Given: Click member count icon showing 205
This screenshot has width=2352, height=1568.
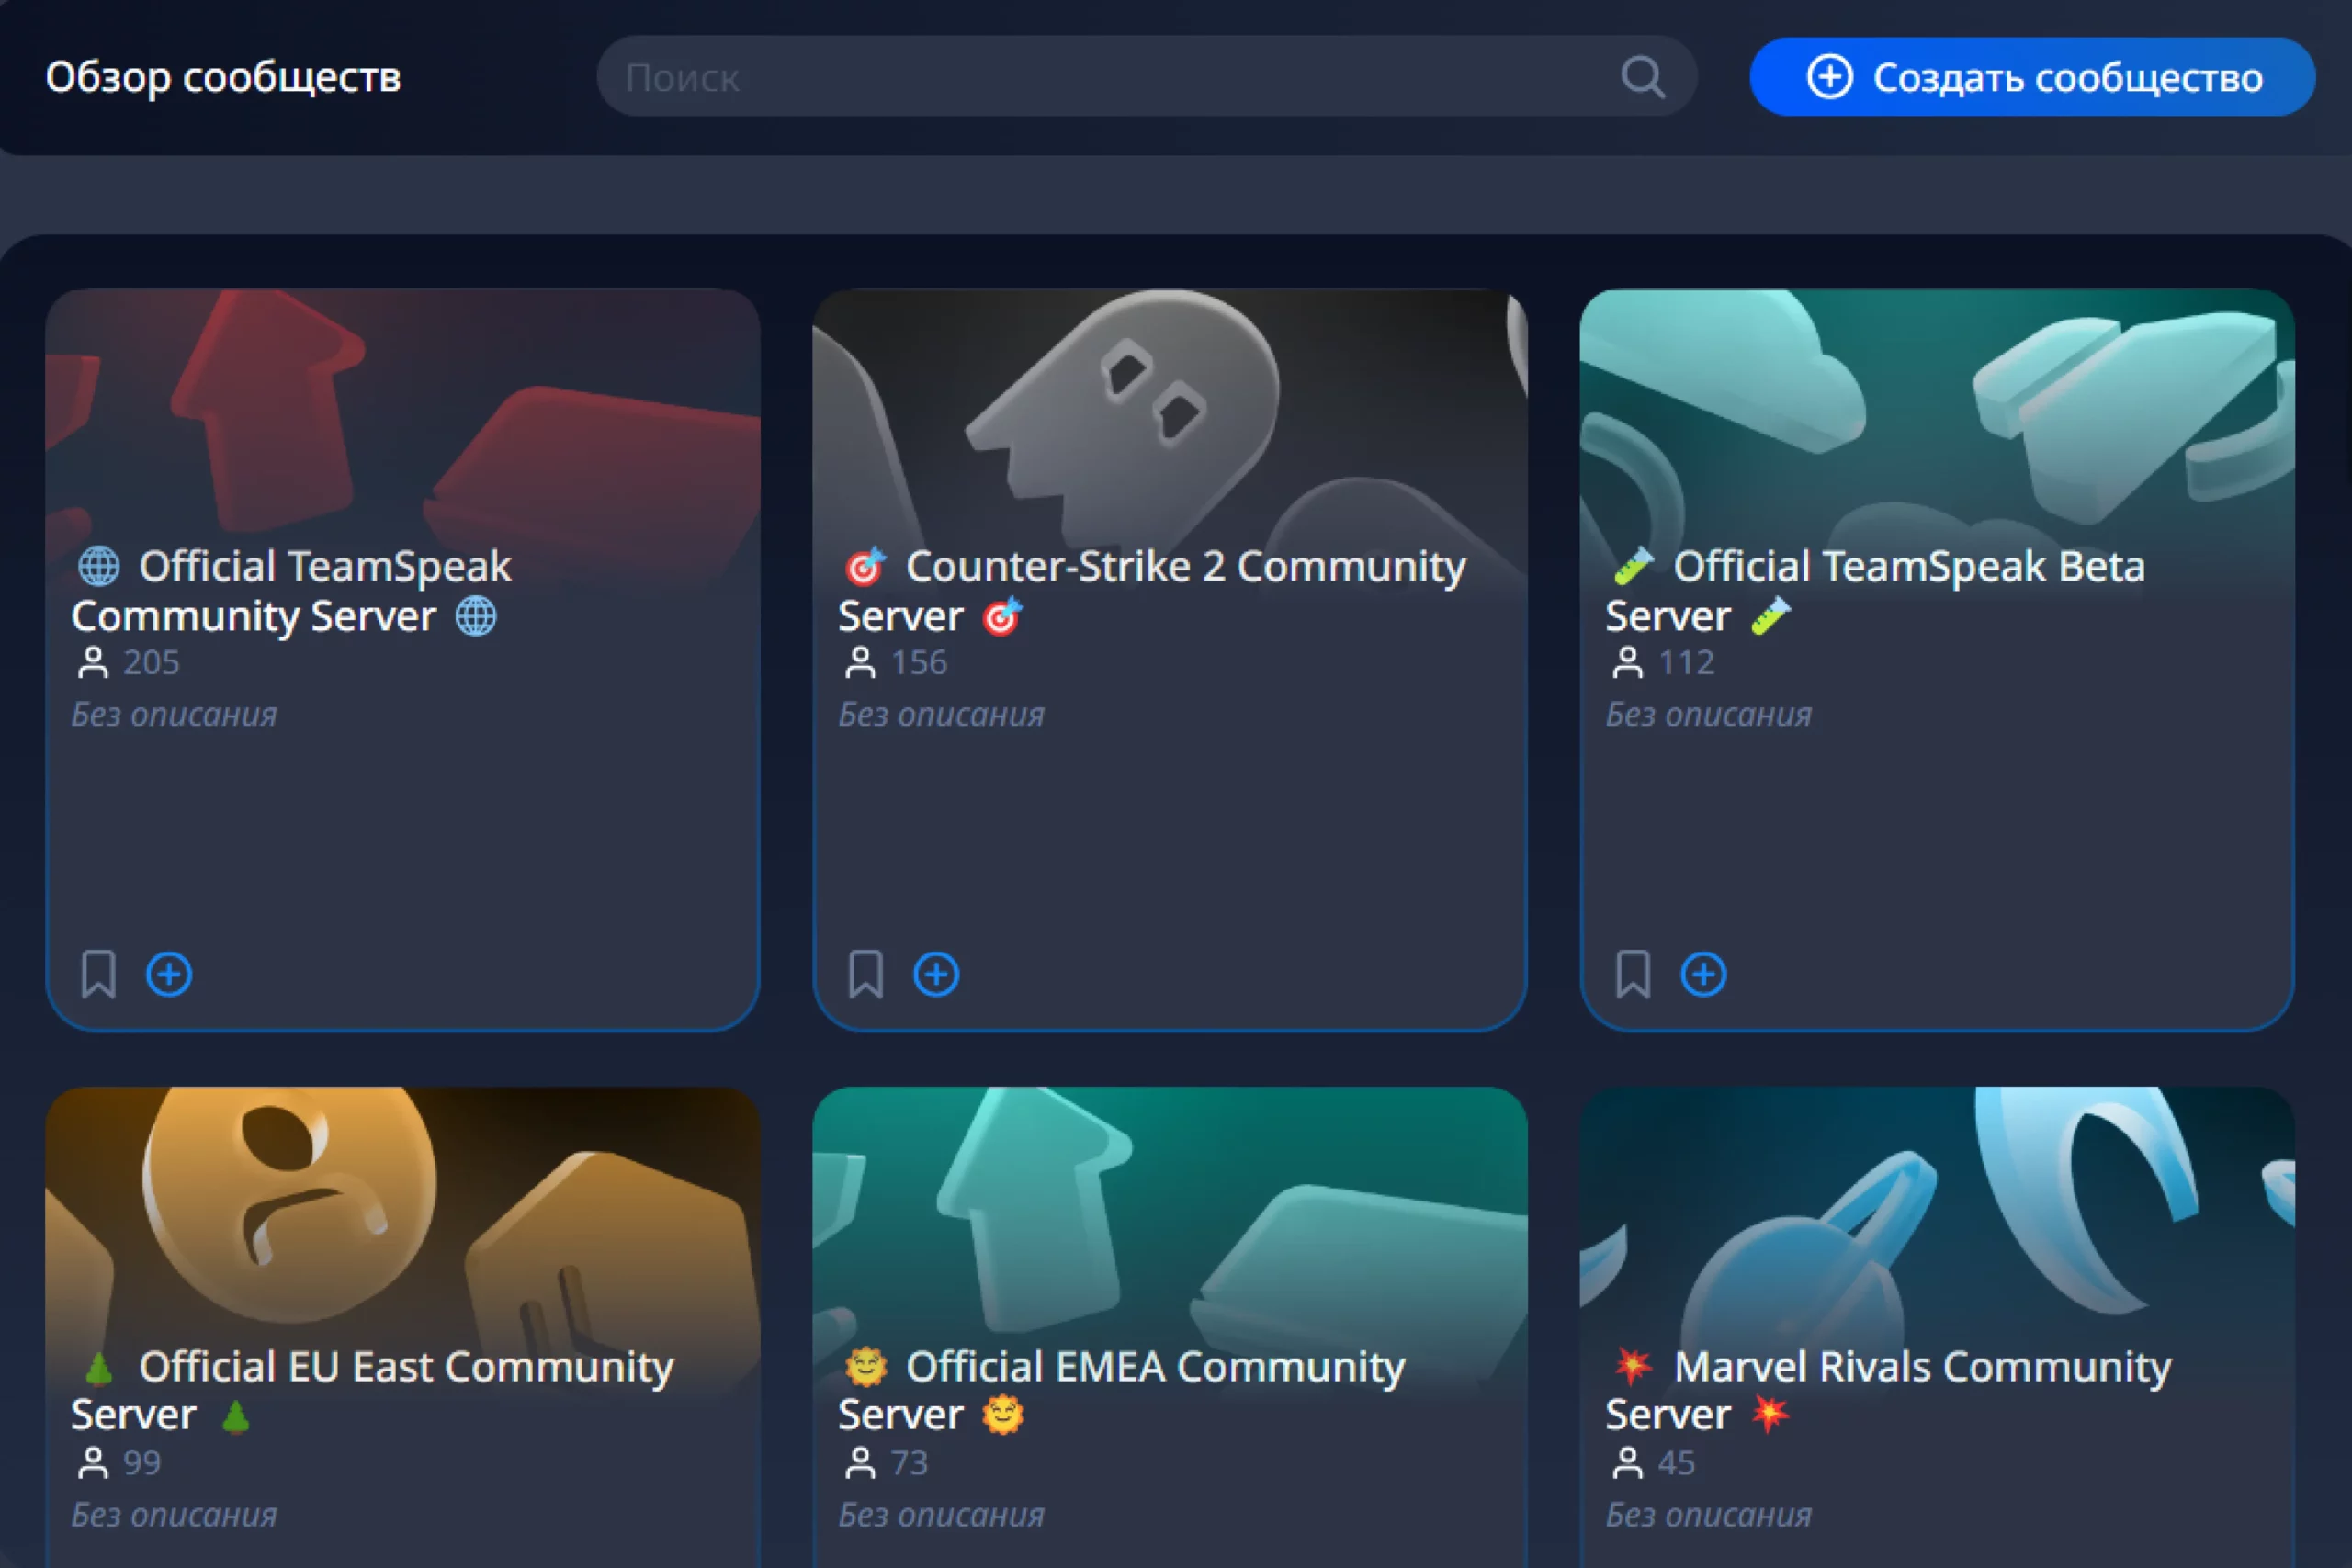Looking at the screenshot, I should click(93, 663).
